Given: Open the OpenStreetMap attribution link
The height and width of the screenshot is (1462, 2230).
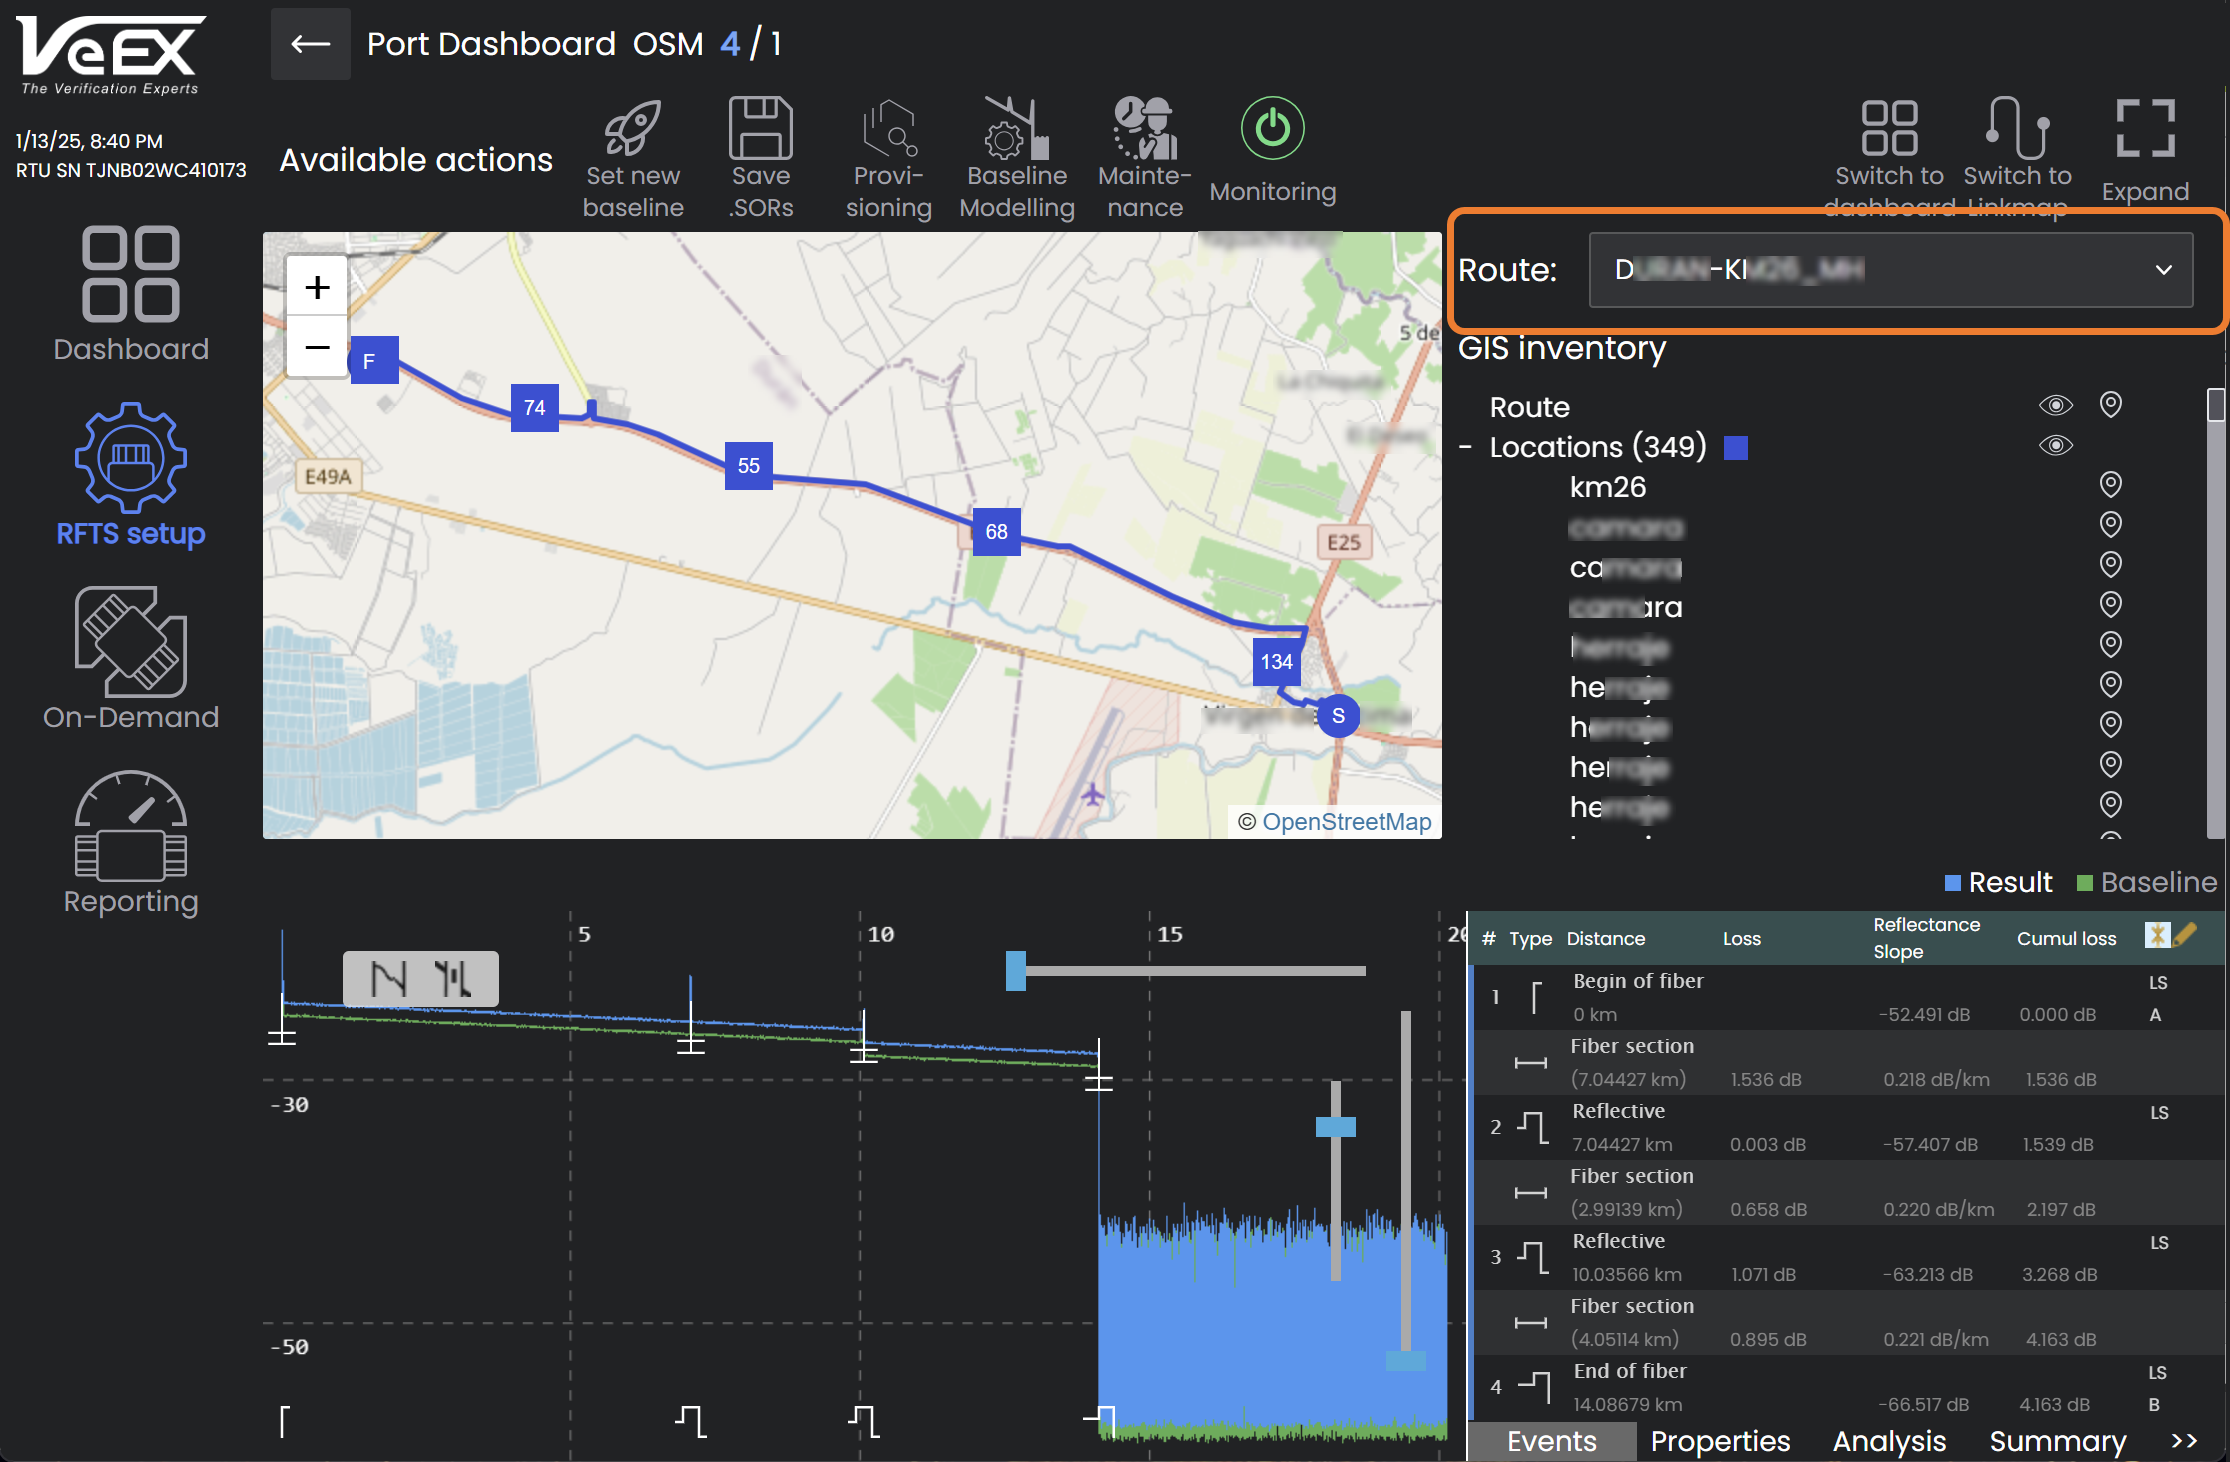Looking at the screenshot, I should (x=1346, y=821).
